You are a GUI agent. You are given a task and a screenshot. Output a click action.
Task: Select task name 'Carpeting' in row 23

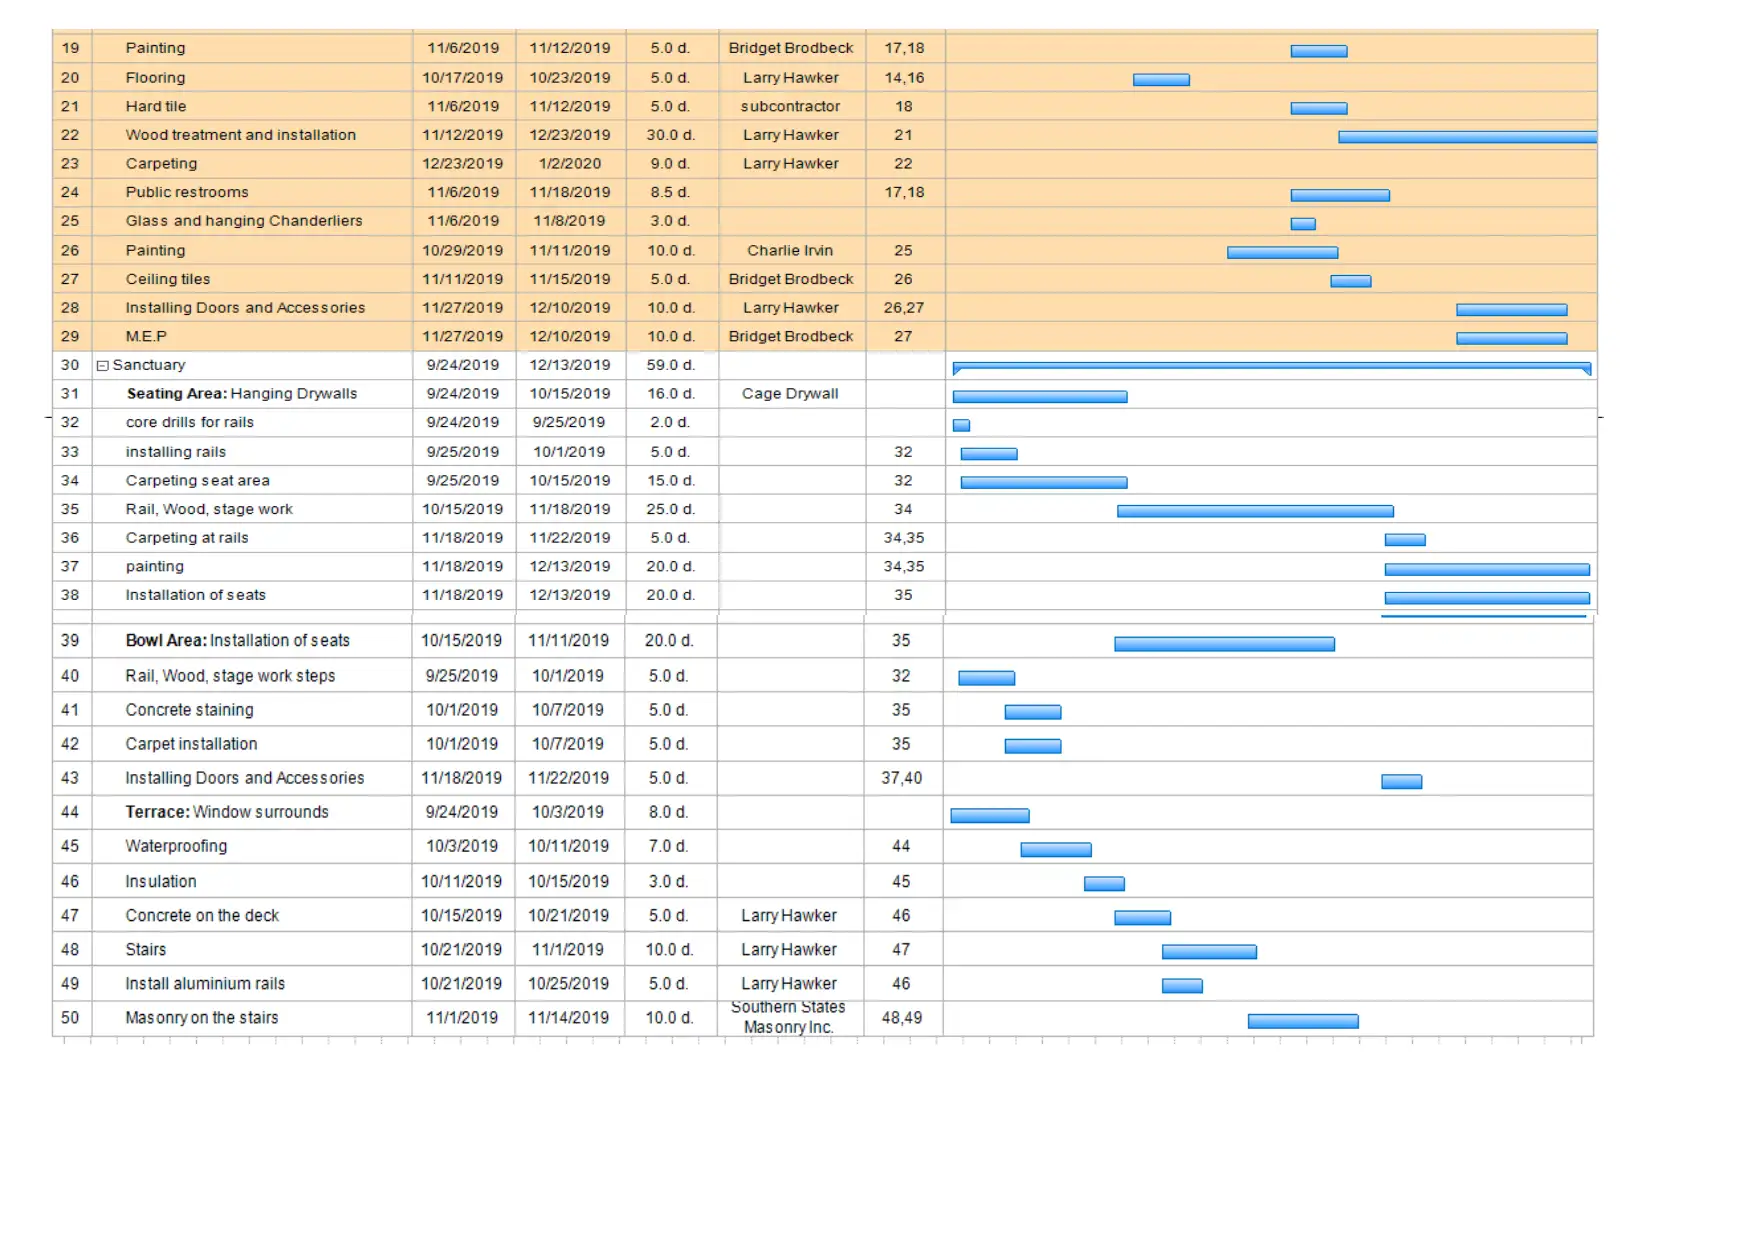point(161,163)
